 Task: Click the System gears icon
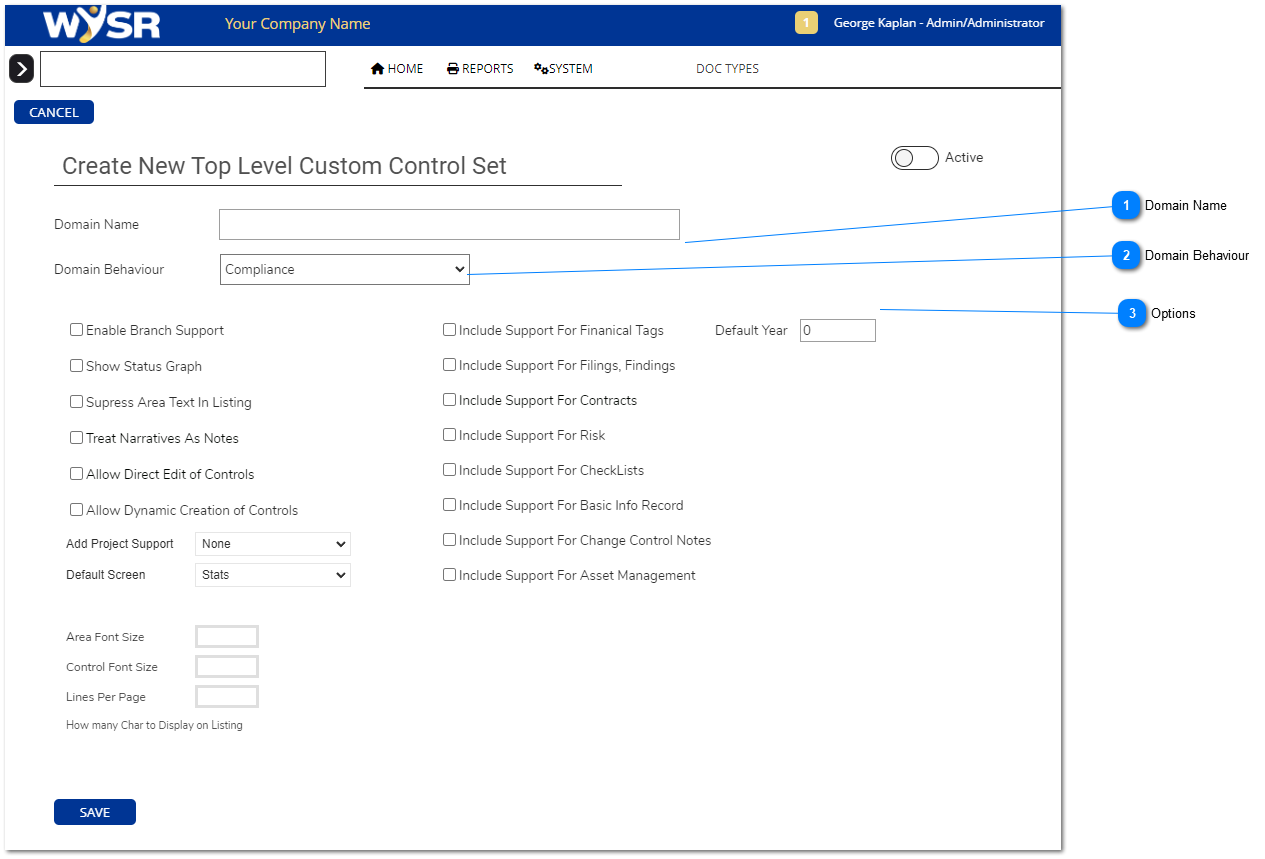(x=541, y=69)
